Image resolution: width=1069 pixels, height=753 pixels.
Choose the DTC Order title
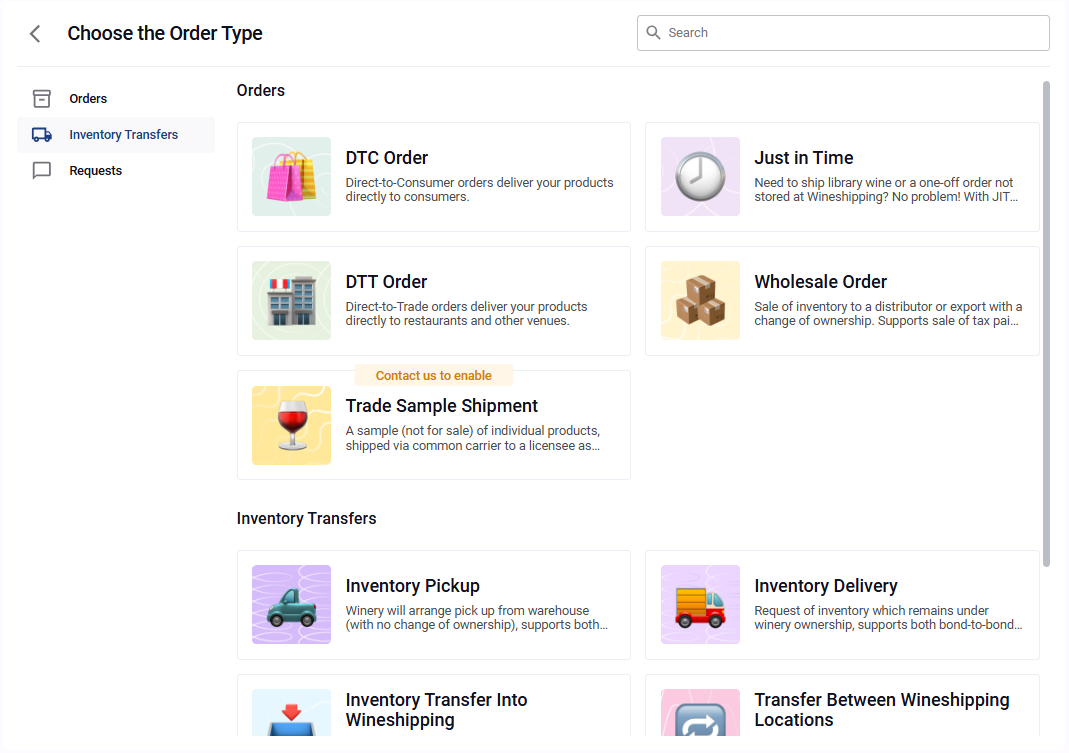tap(387, 158)
